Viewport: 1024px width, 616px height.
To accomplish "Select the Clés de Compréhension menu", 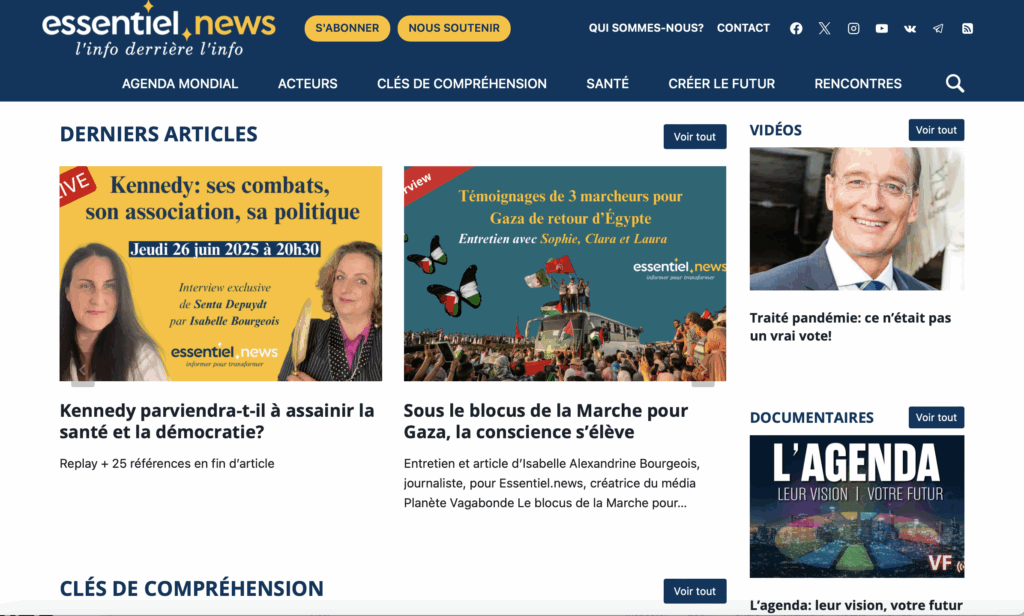I will click(462, 84).
